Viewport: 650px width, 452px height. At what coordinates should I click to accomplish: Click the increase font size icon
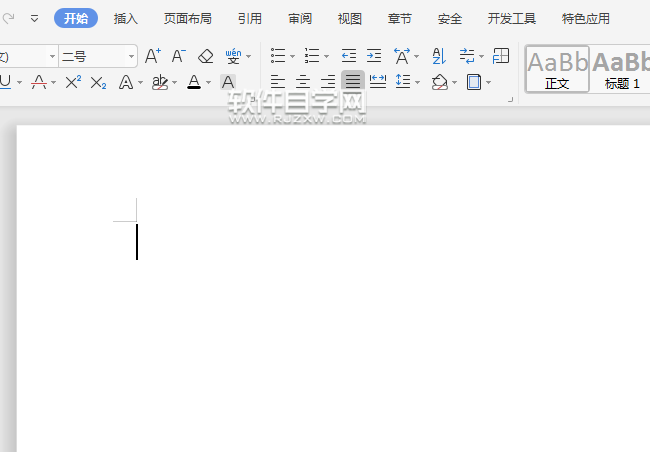[153, 56]
